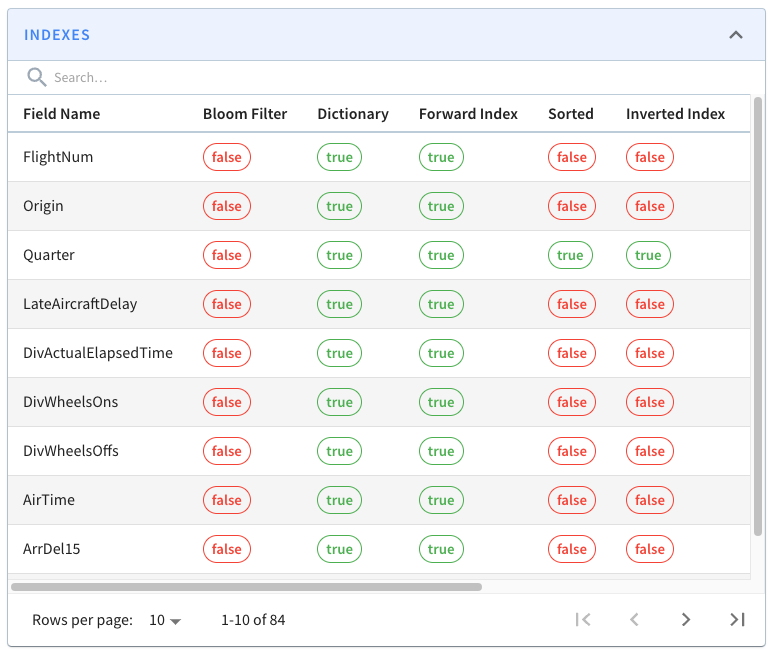Collapse the Indexes panel with chevron

(735, 35)
